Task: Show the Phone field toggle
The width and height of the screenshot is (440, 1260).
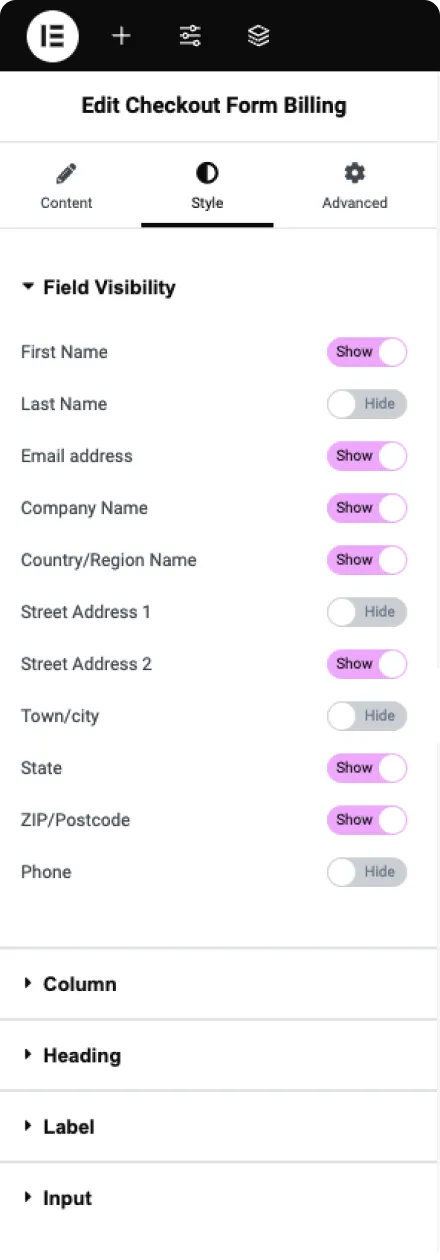Action: [x=367, y=872]
